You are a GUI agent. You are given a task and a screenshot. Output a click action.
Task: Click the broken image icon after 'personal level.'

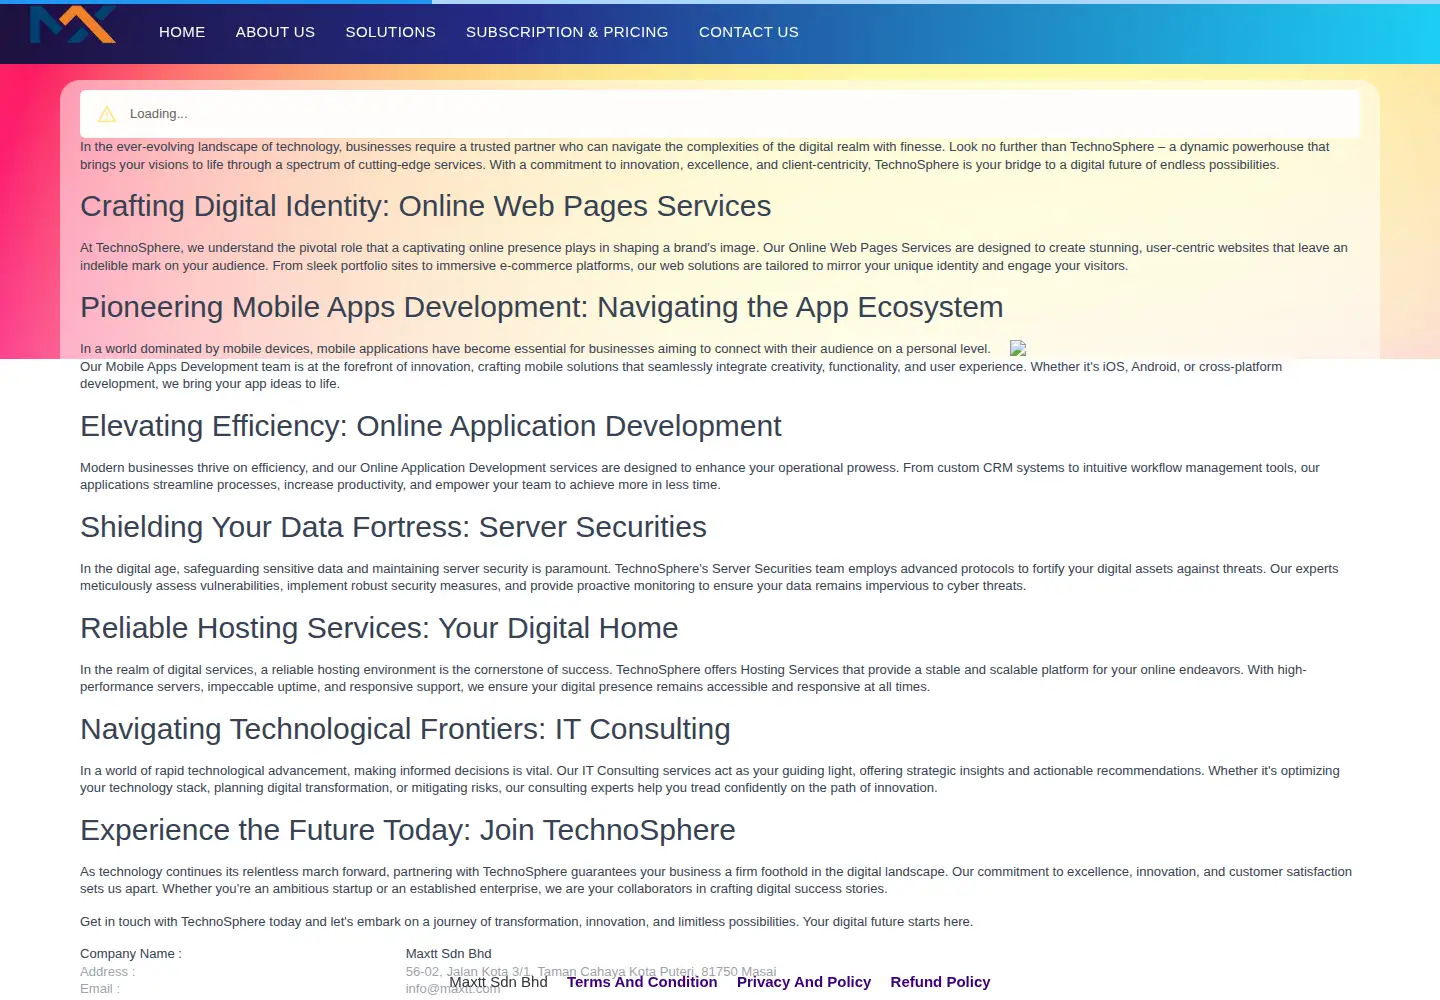[1018, 348]
